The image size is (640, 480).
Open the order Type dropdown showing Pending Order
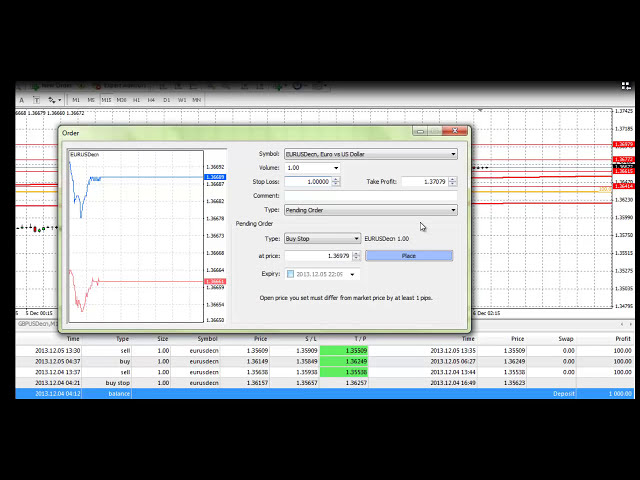[x=371, y=210]
